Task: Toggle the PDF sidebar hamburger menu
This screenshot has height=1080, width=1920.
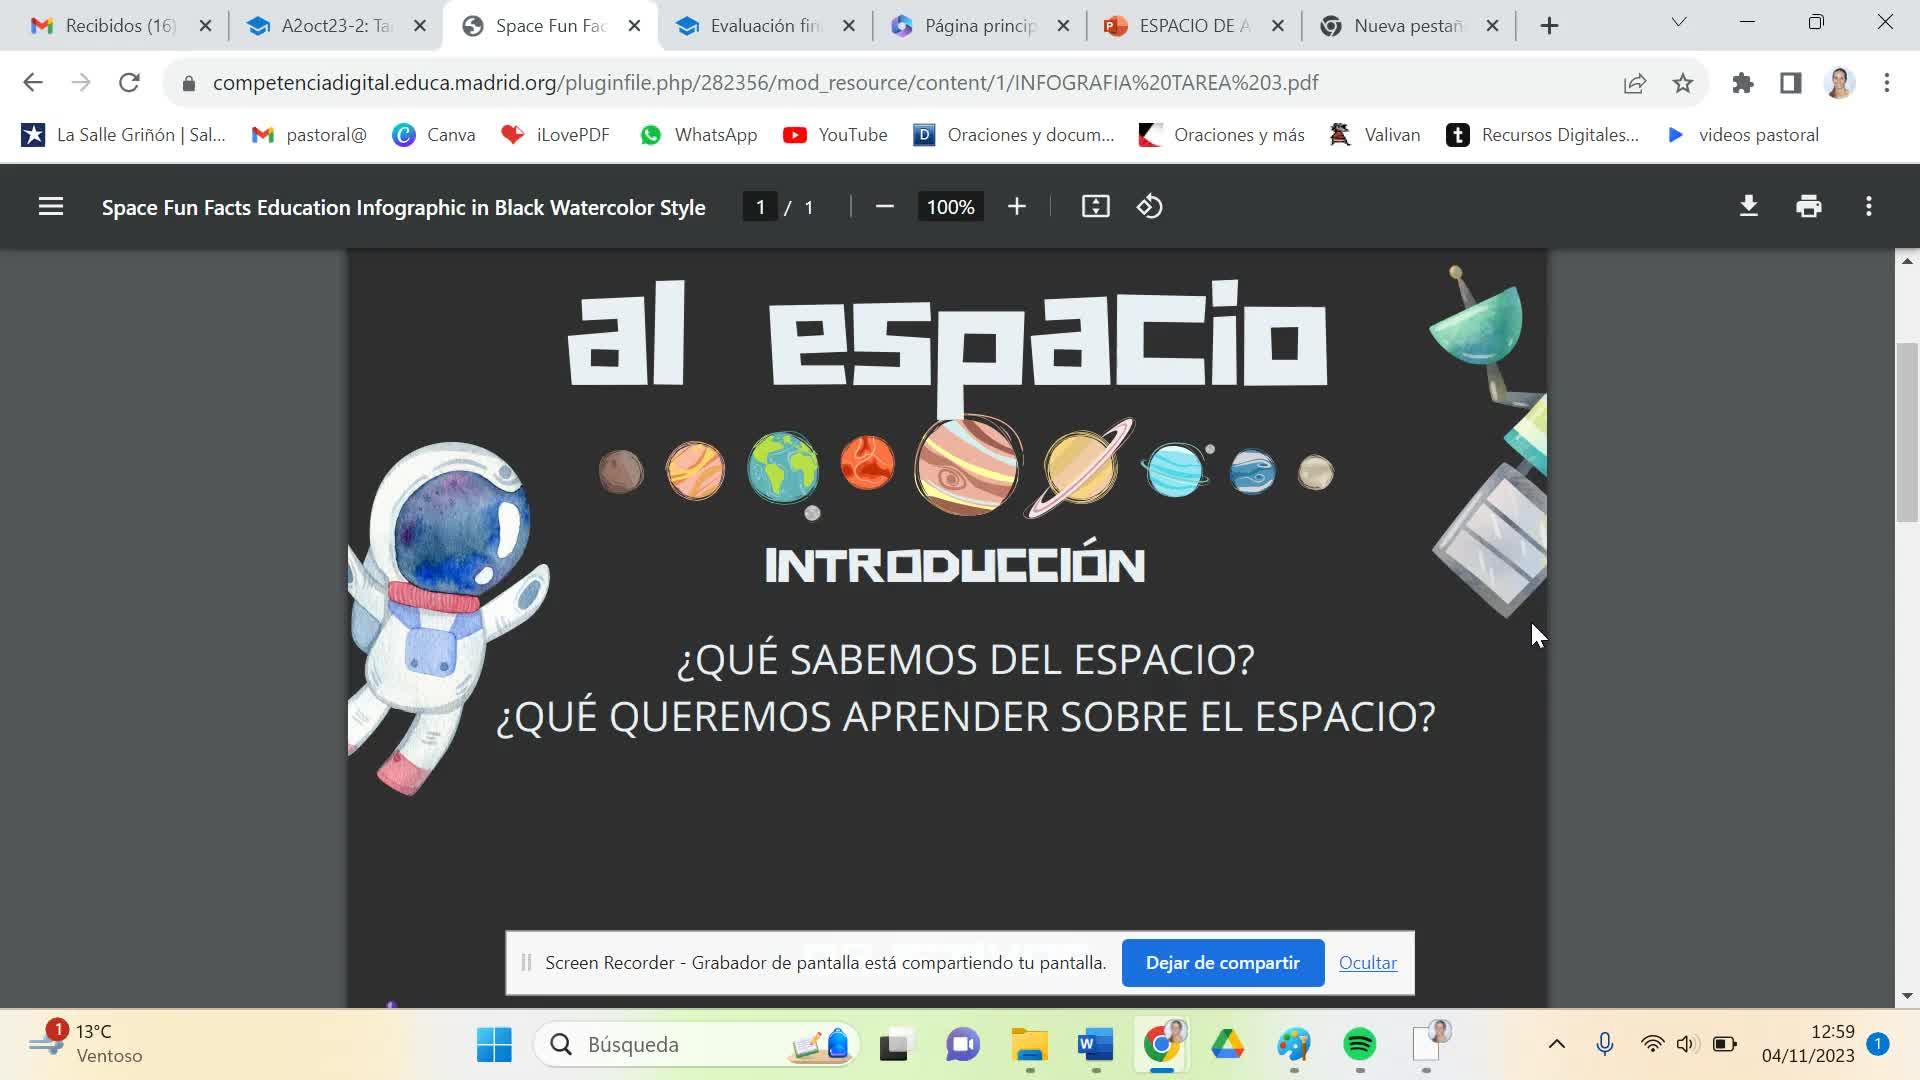Action: pos(51,207)
